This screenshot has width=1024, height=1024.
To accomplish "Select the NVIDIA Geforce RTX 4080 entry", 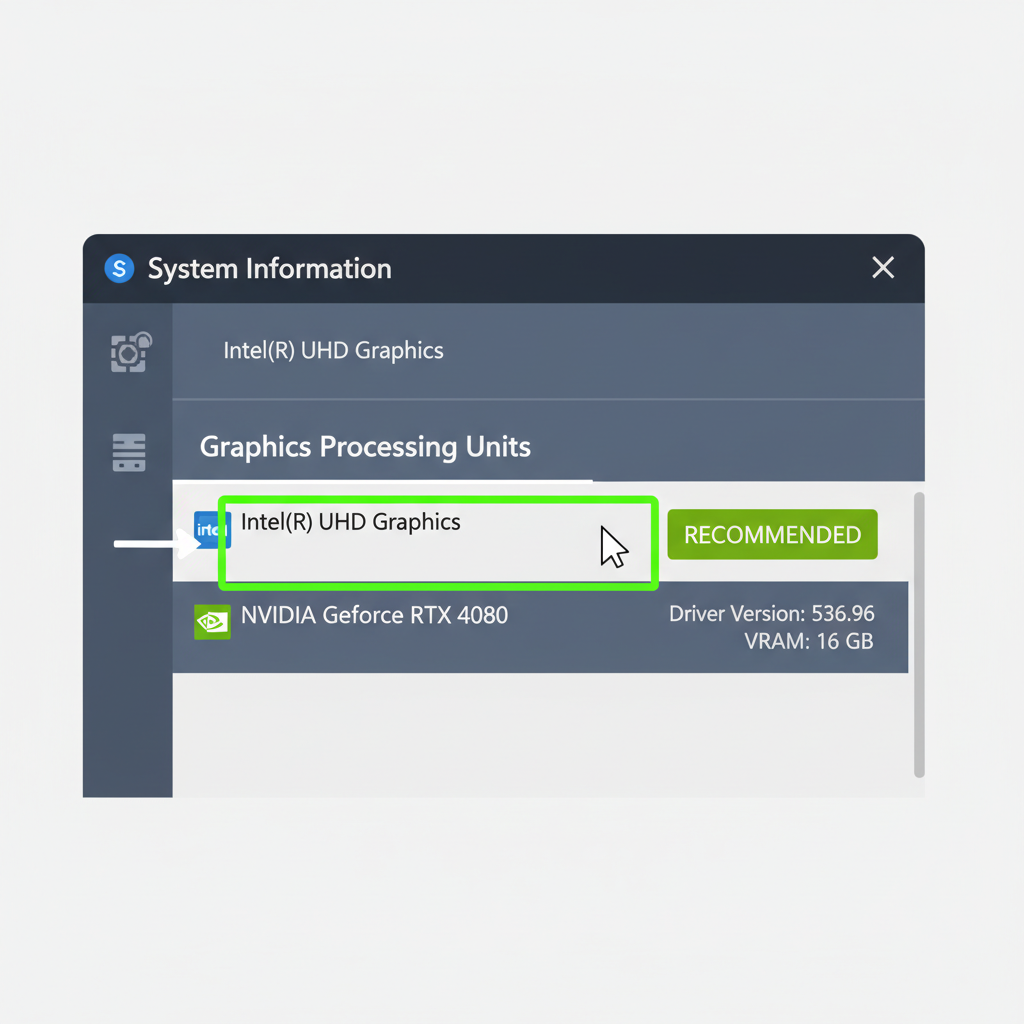I will click(374, 615).
